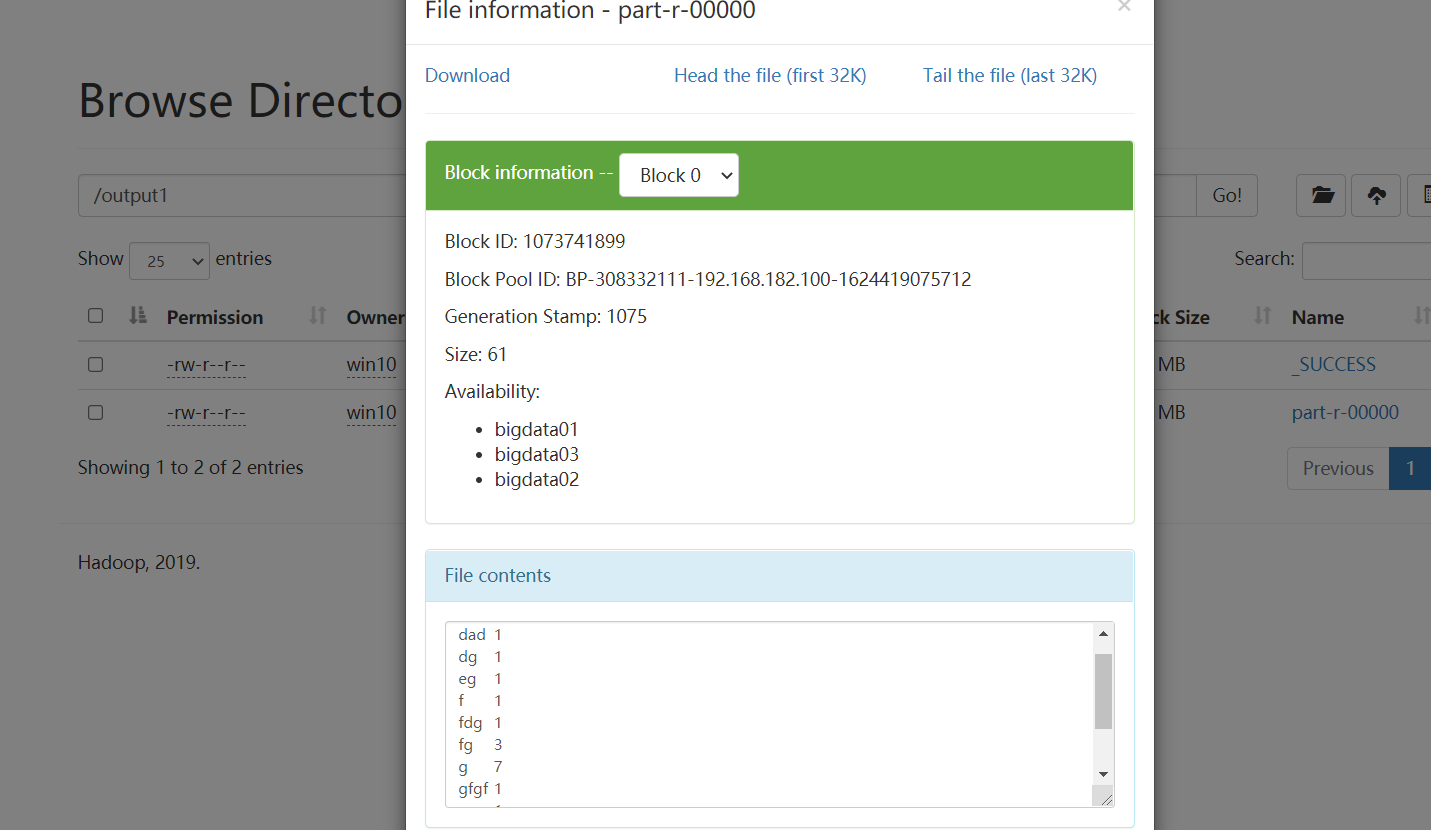The width and height of the screenshot is (1431, 830).
Task: Click the 'fg 3' line in file contents
Action: 480,745
